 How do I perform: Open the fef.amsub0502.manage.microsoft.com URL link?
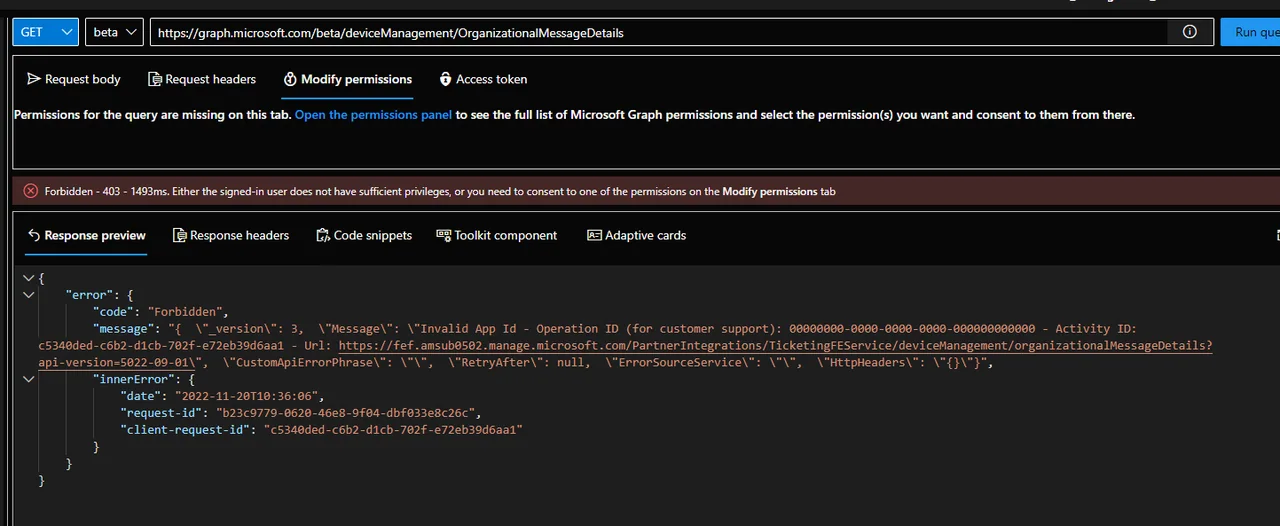click(775, 345)
